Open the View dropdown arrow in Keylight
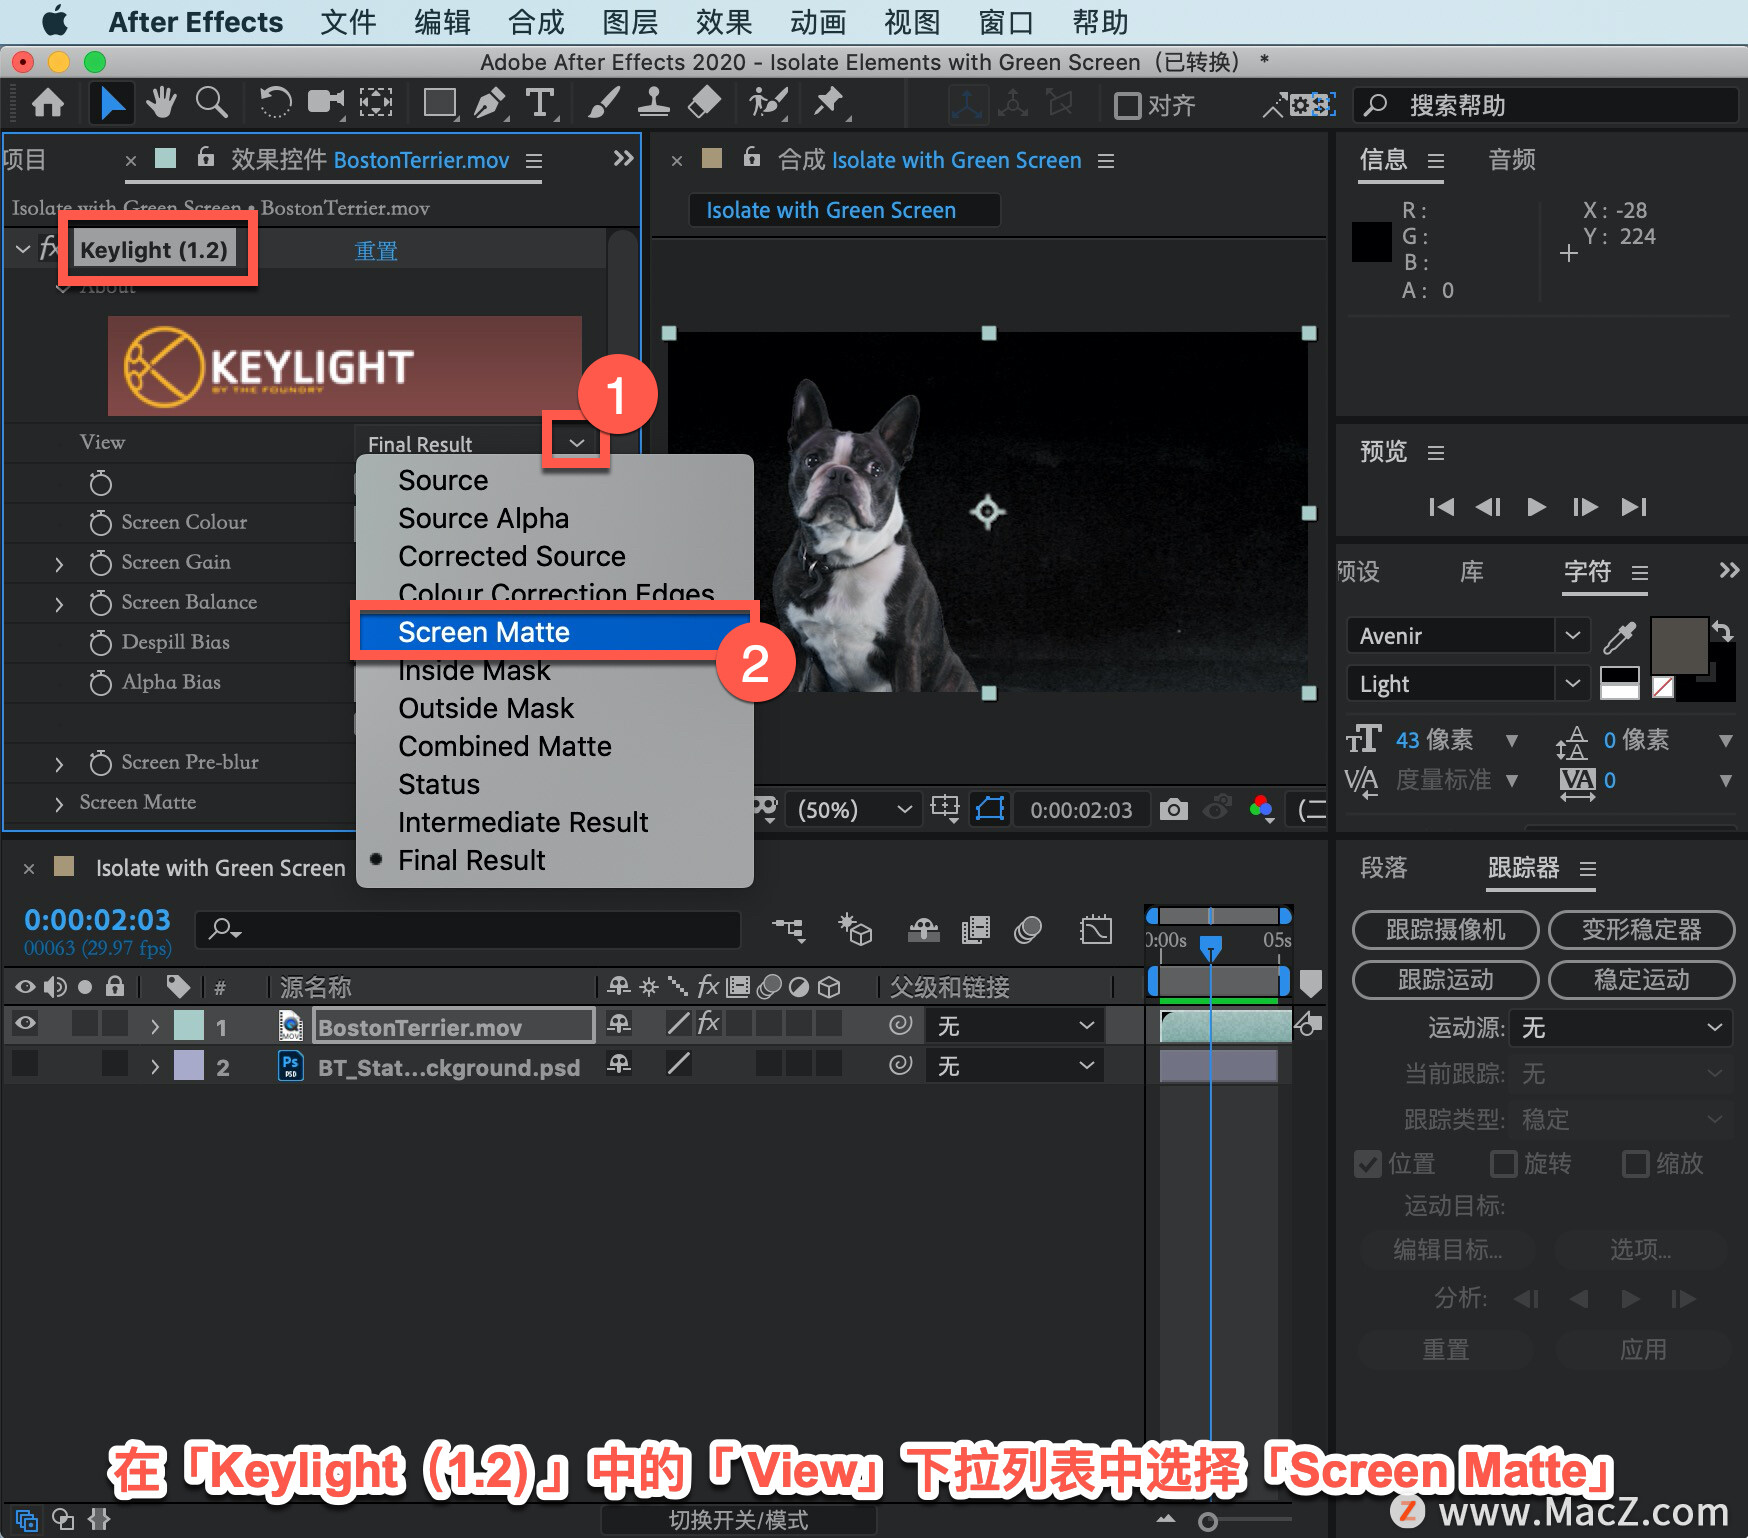Screen dimensions: 1748x1538 577,443
